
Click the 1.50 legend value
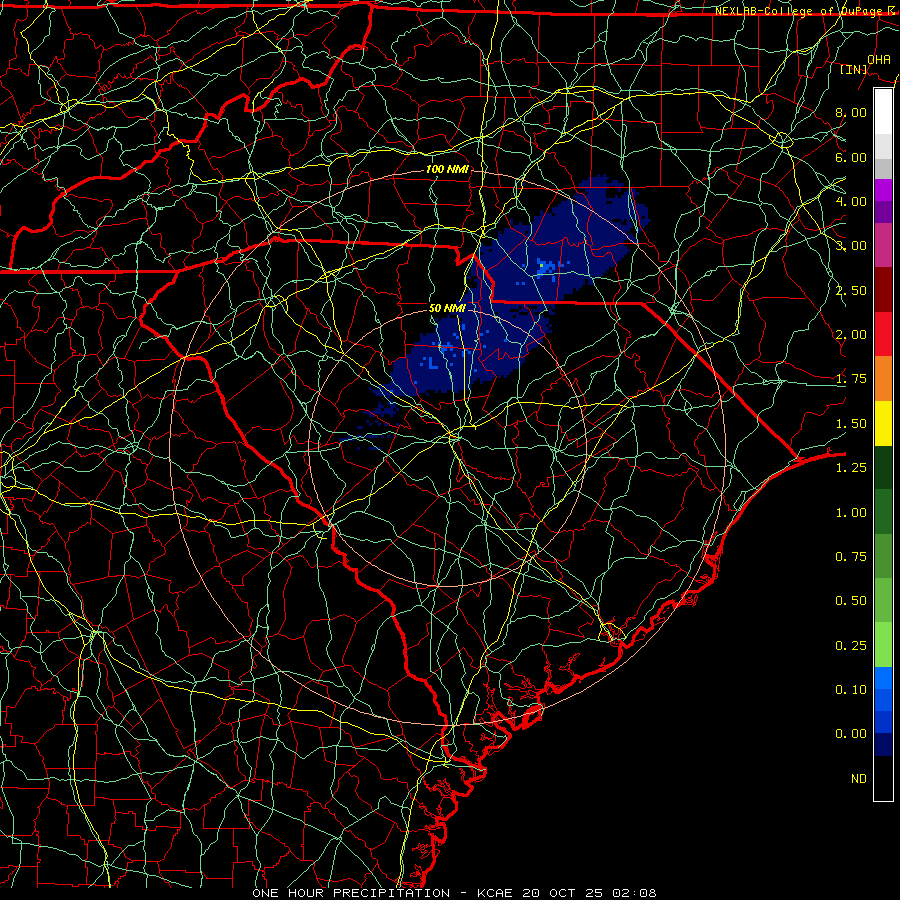tap(851, 424)
